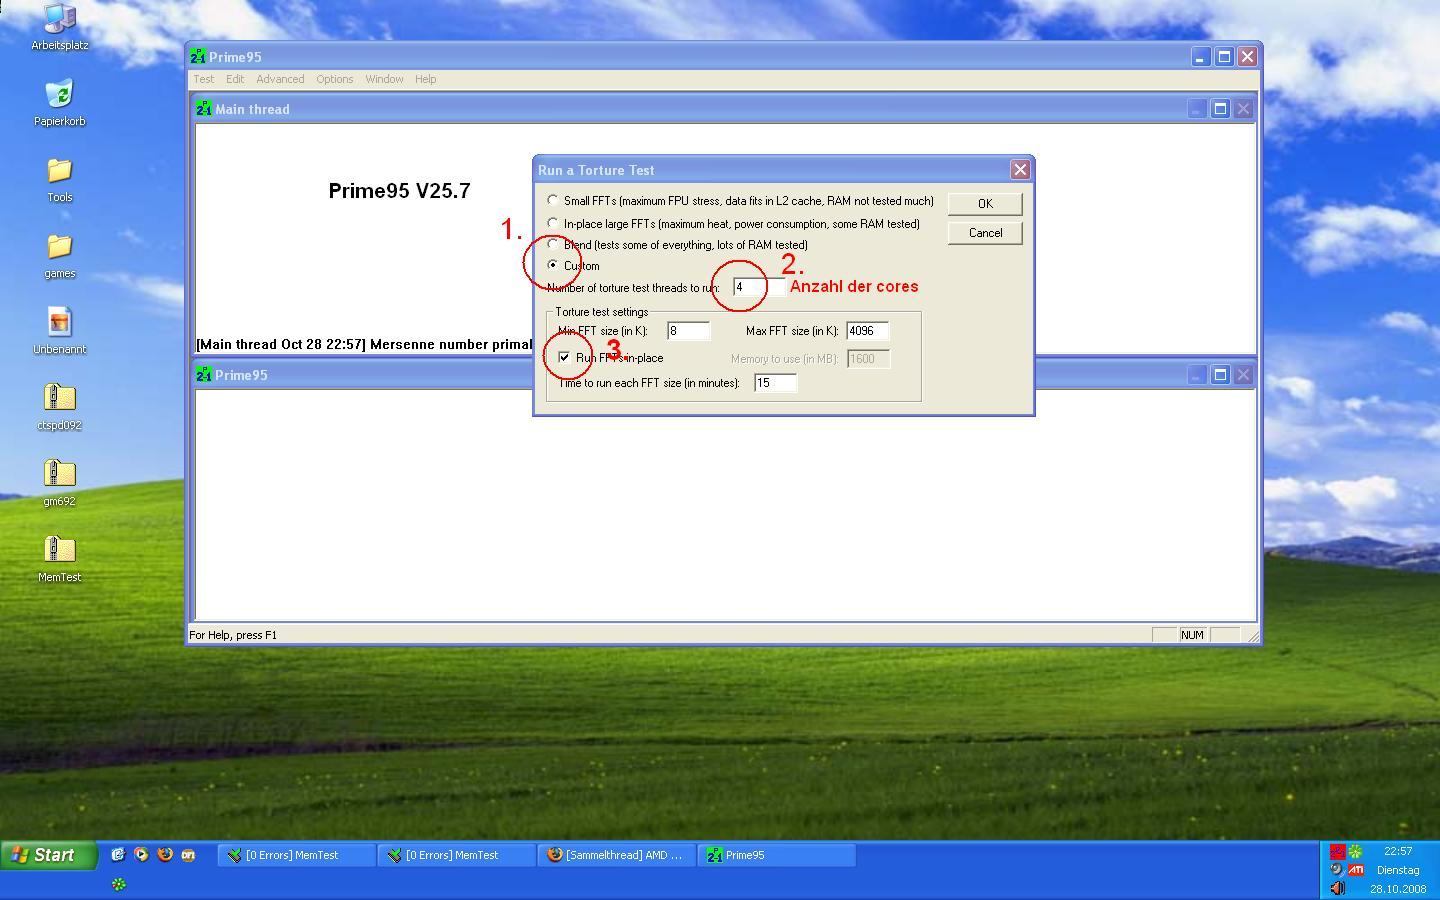The image size is (1440, 900).
Task: Select the Tools folder on the desktop
Action: 59,170
